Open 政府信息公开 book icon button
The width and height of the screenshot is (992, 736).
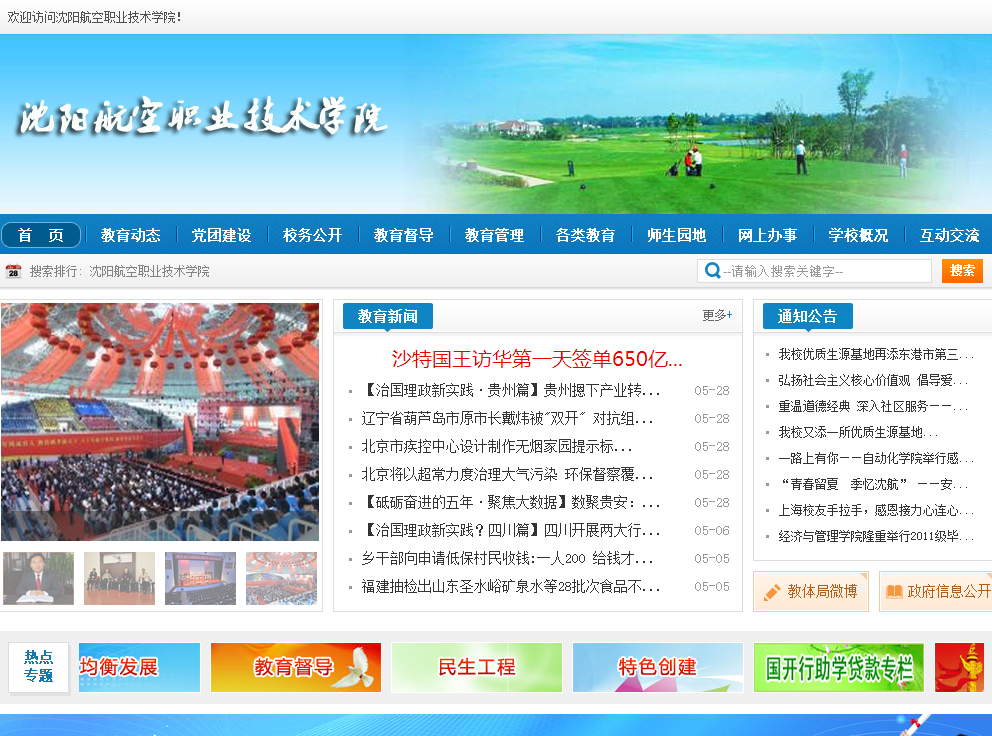coord(936,591)
